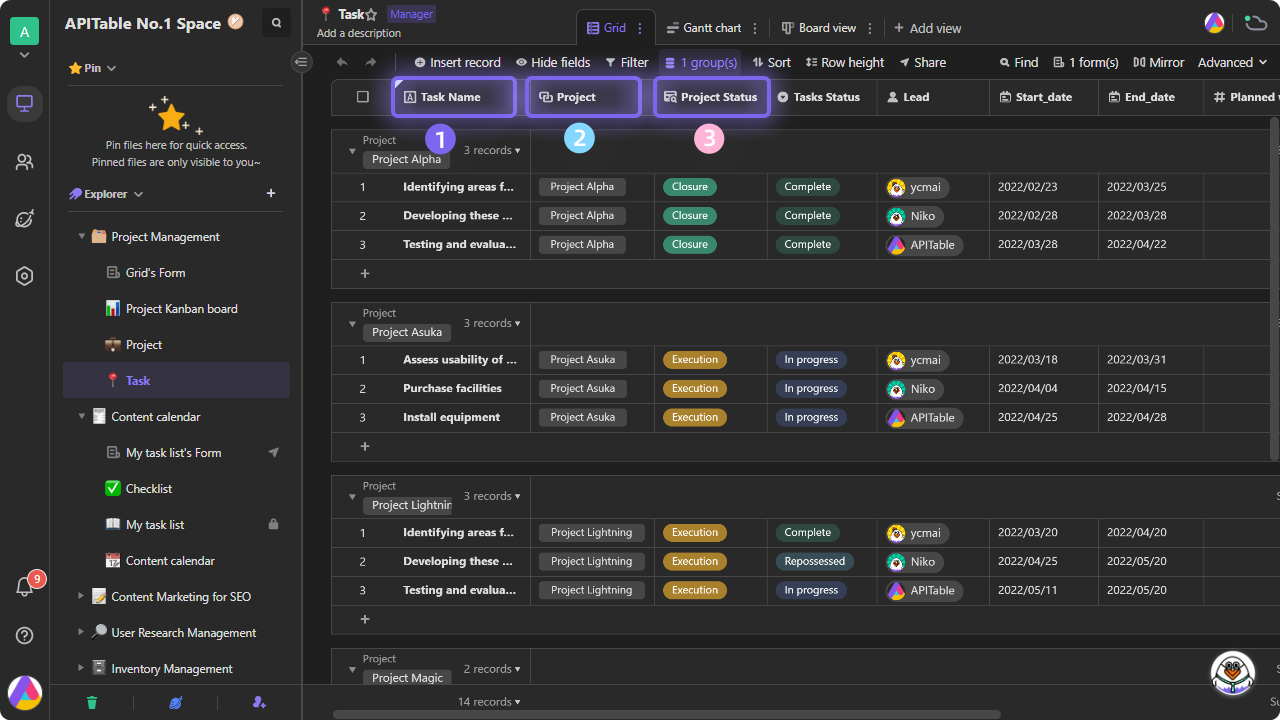Open Row height setting
This screenshot has height=720, width=1280.
click(x=845, y=62)
